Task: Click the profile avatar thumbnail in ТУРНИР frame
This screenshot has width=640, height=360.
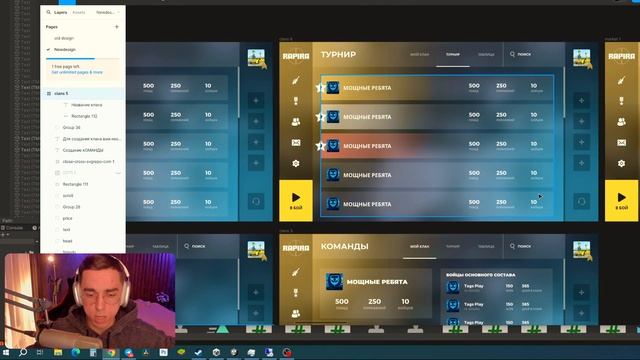Action: [x=582, y=58]
